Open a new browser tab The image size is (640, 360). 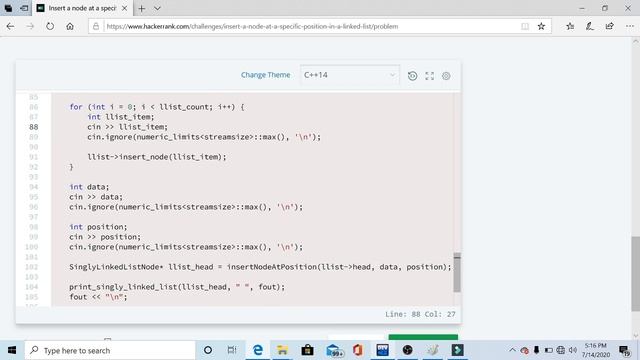click(x=142, y=8)
